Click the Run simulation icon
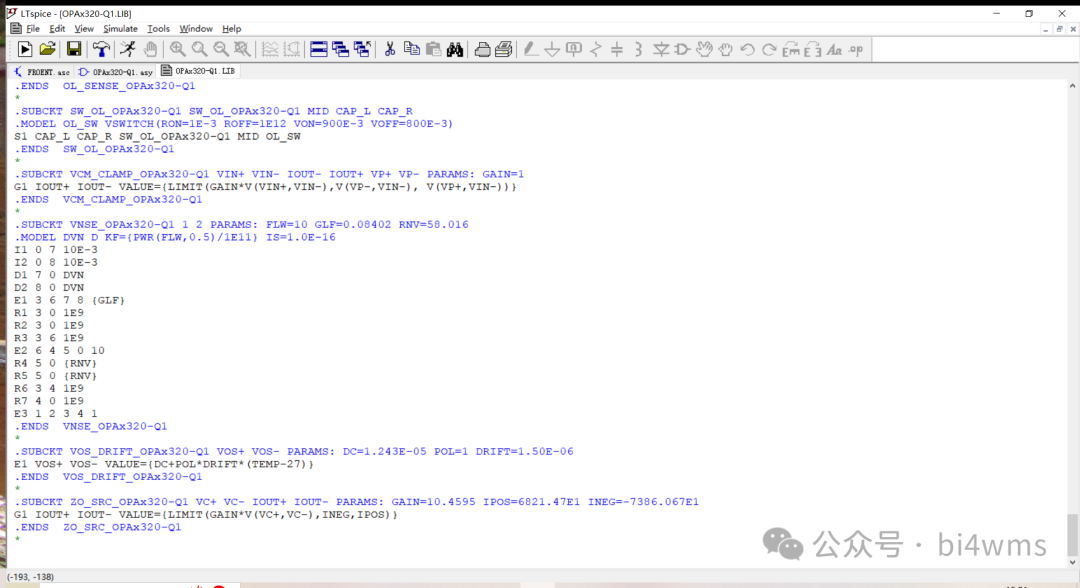 [26, 49]
